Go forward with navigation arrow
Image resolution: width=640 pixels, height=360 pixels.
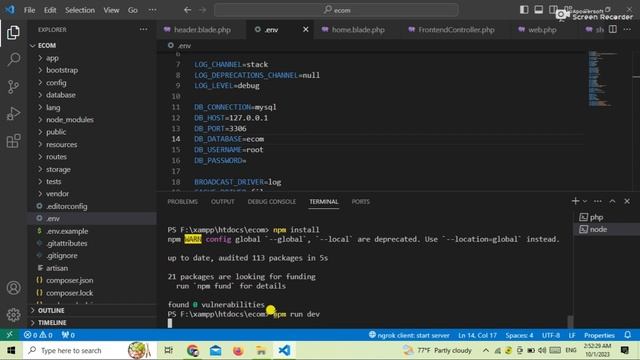pos(203,10)
